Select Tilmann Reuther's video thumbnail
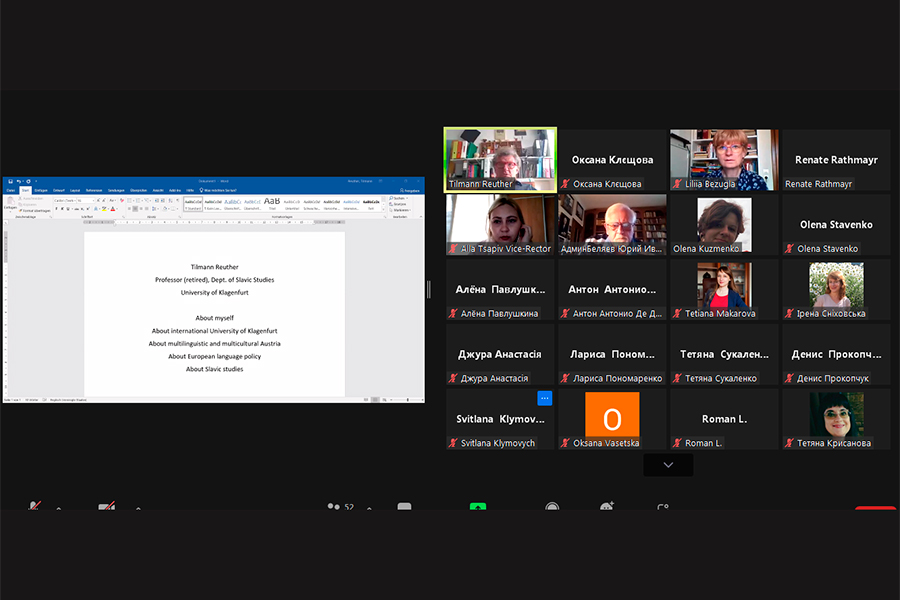This screenshot has height=600, width=900. point(500,160)
